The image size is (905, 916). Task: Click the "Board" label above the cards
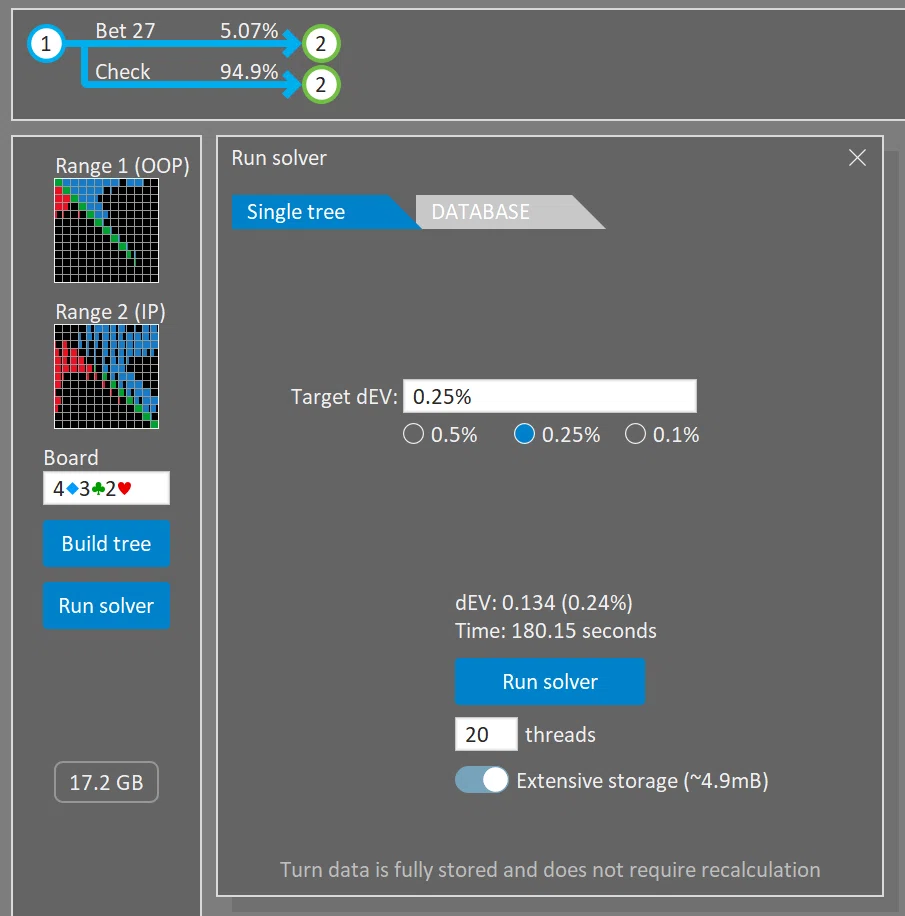point(71,457)
